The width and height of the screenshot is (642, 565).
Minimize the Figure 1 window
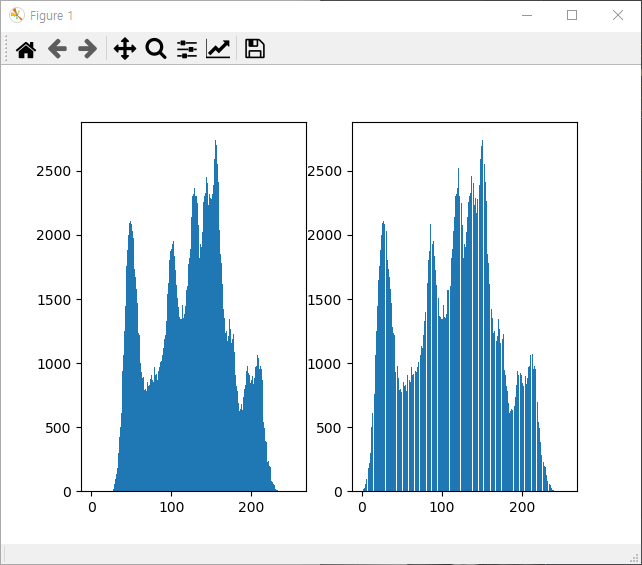(x=527, y=15)
